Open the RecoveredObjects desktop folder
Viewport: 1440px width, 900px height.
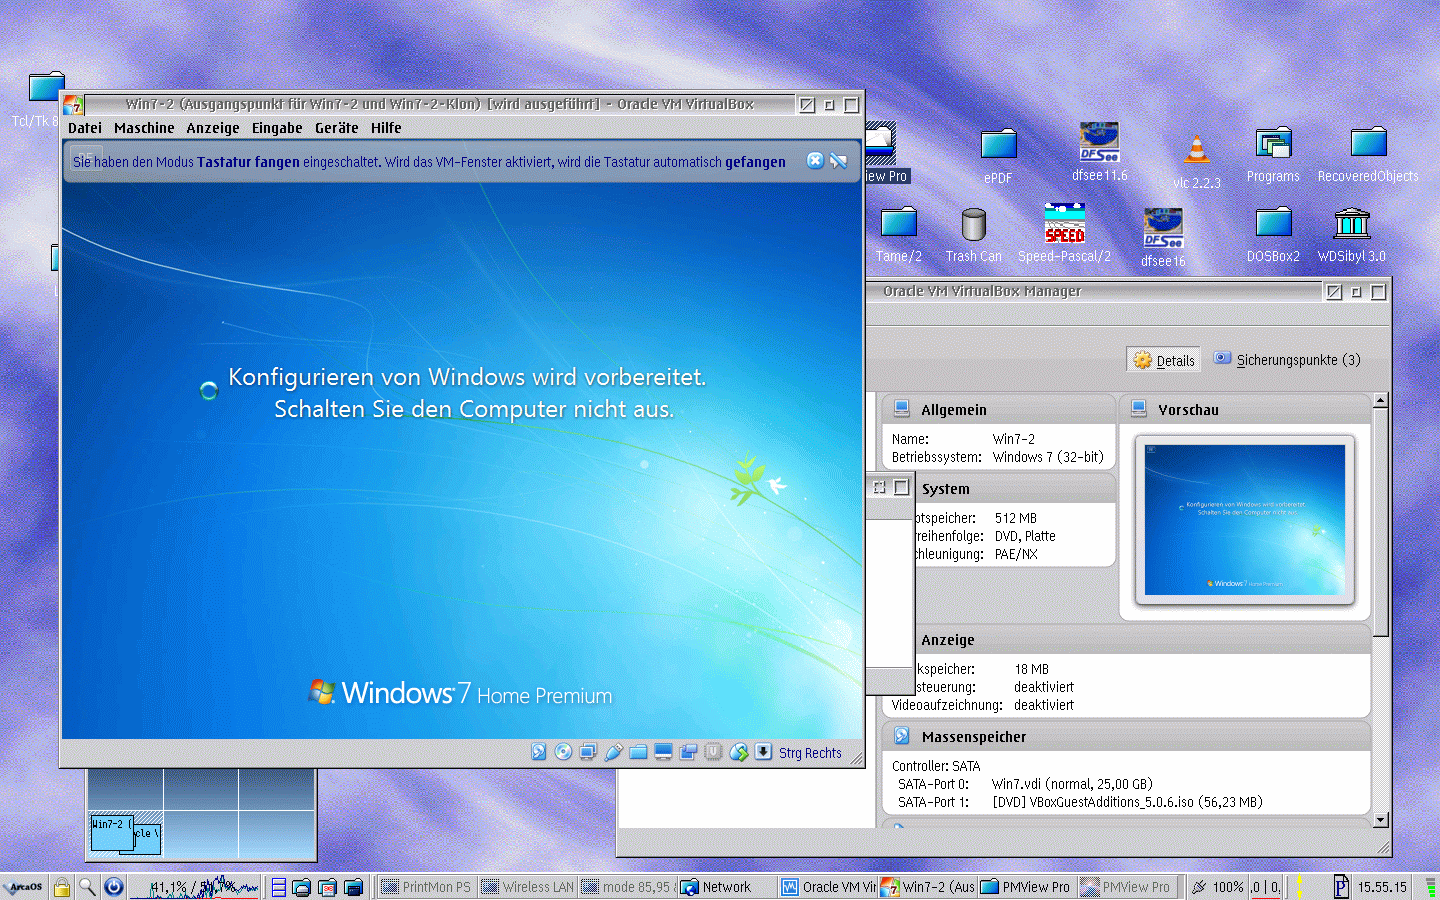[1368, 155]
